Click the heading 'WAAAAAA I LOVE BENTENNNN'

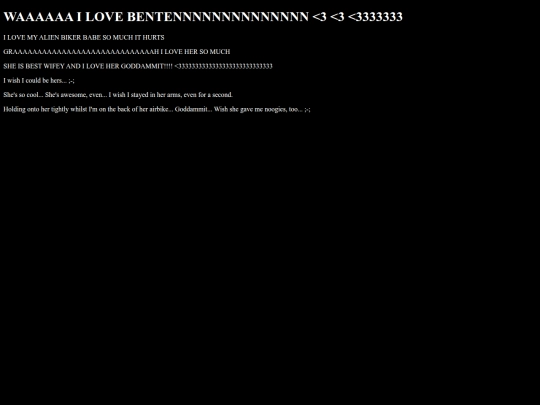coord(203,17)
